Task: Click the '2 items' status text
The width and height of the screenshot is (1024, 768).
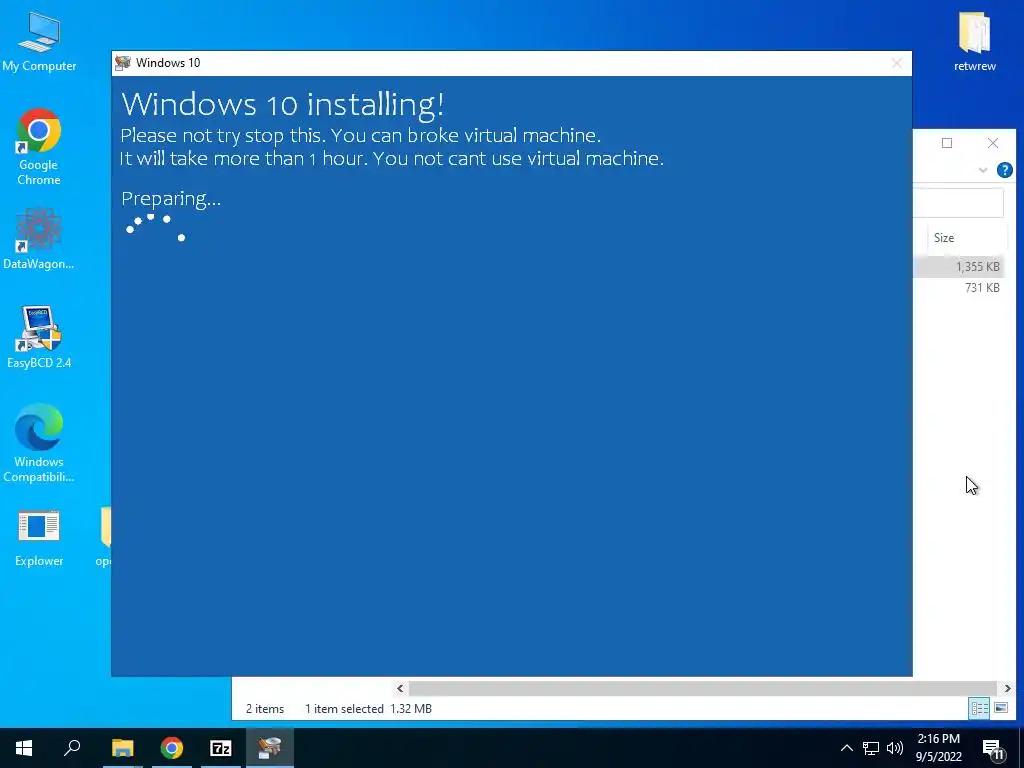Action: click(264, 709)
